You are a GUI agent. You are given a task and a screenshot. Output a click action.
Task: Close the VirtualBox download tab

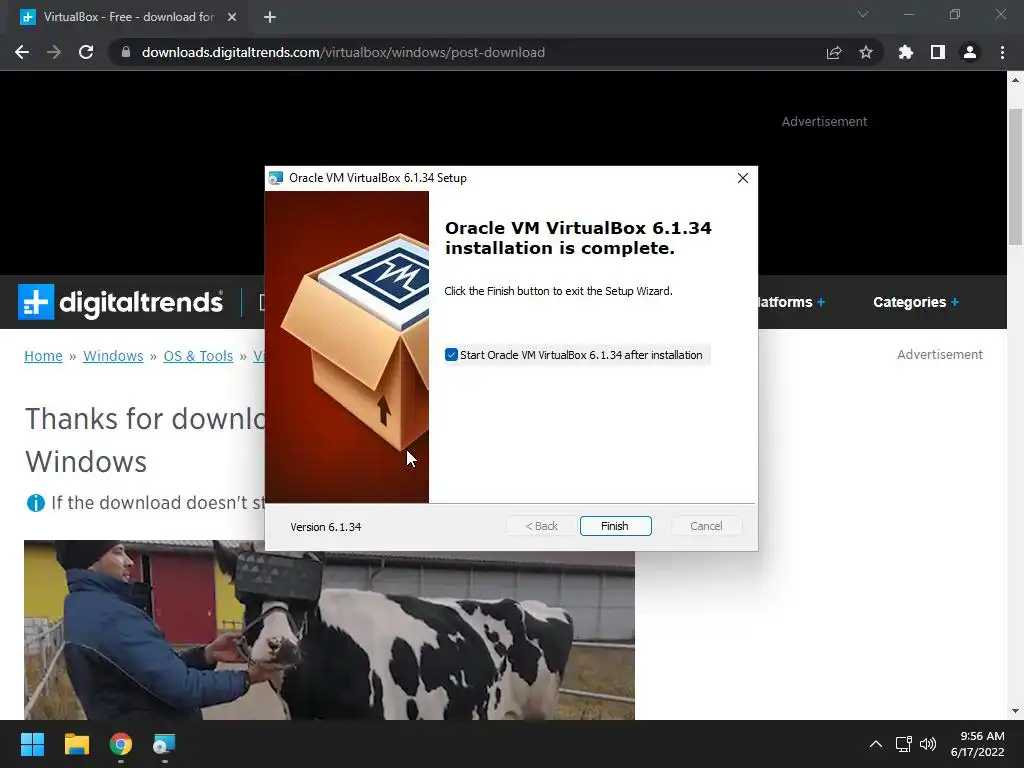232,17
